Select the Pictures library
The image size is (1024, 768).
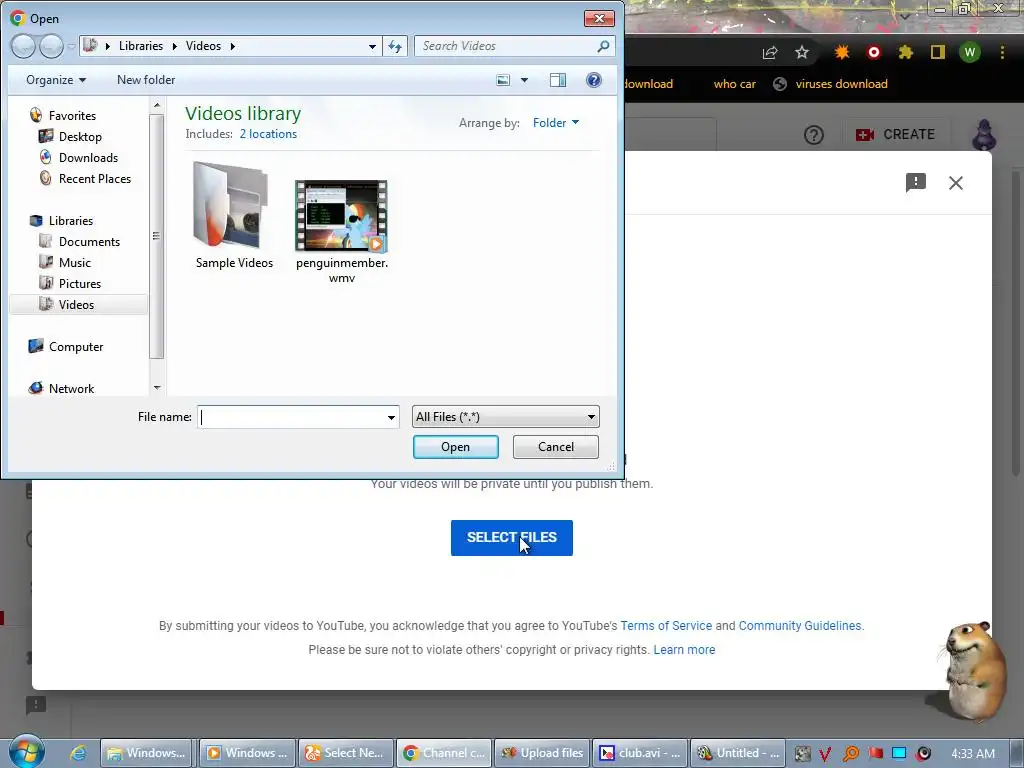point(80,283)
